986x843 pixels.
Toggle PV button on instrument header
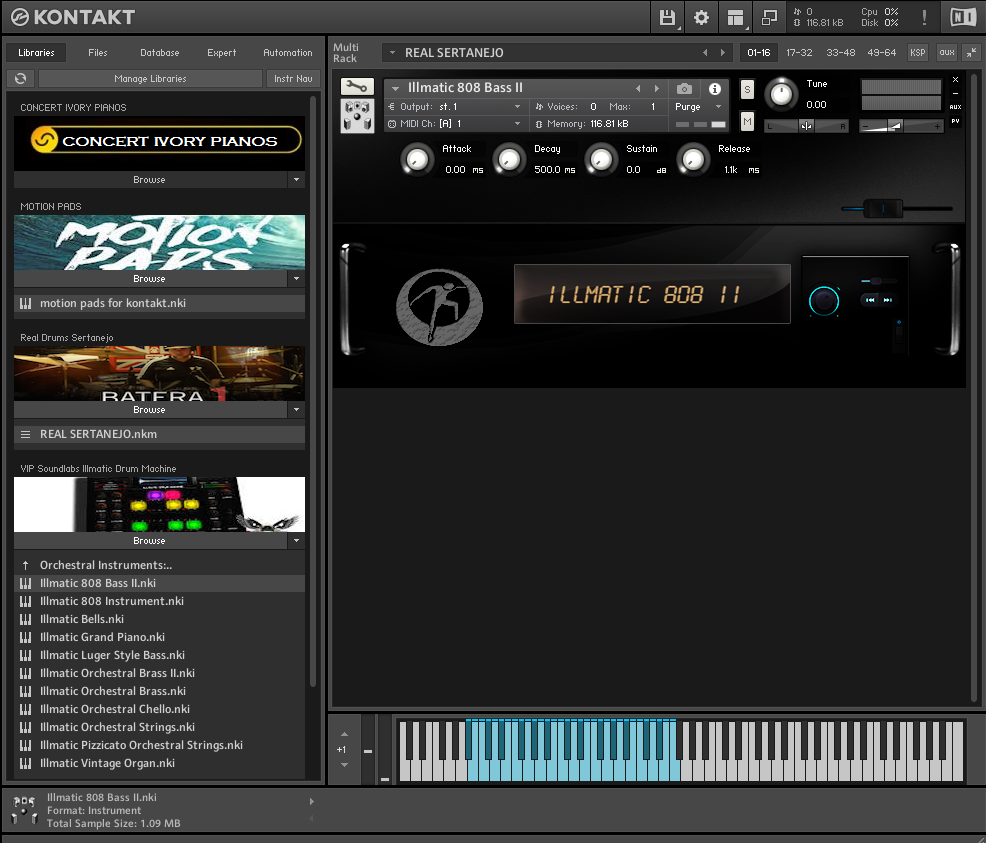coord(955,121)
